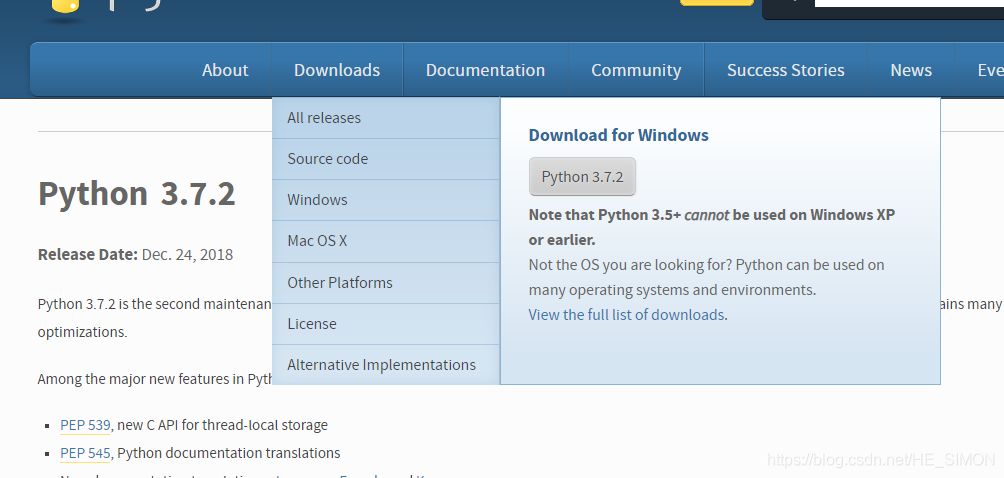
Task: Click the Downloads navigation item
Action: pos(337,70)
